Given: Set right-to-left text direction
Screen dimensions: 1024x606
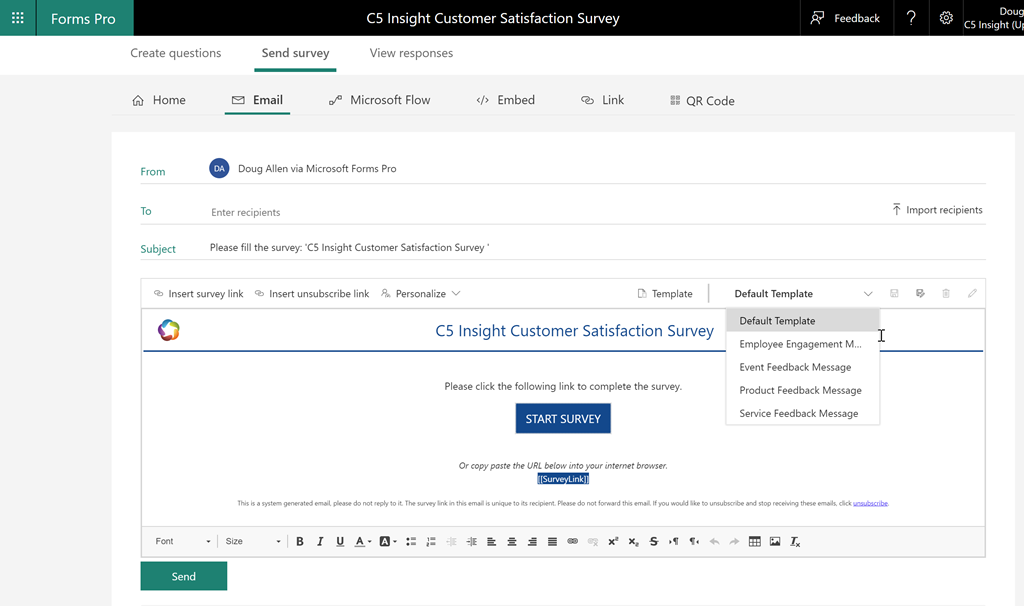Looking at the screenshot, I should click(x=694, y=541).
